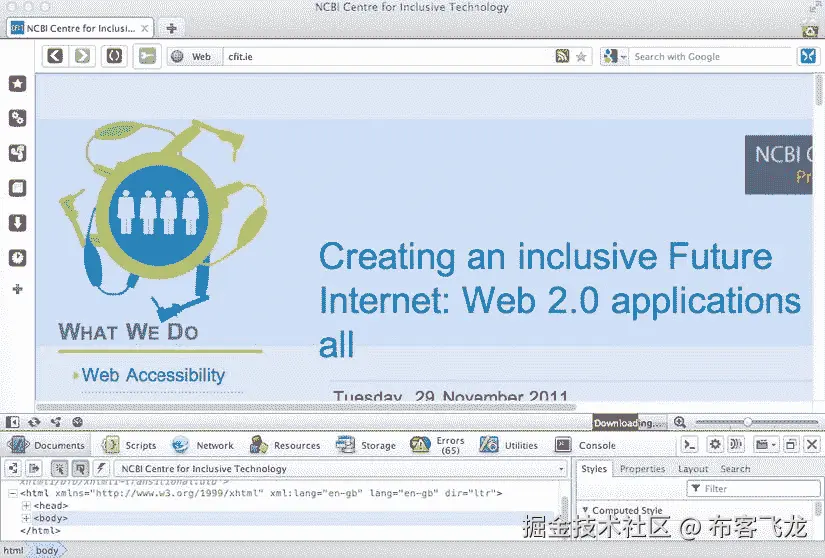The height and width of the screenshot is (558, 825).
Task: Go back with the Back arrow button
Action: [x=55, y=56]
